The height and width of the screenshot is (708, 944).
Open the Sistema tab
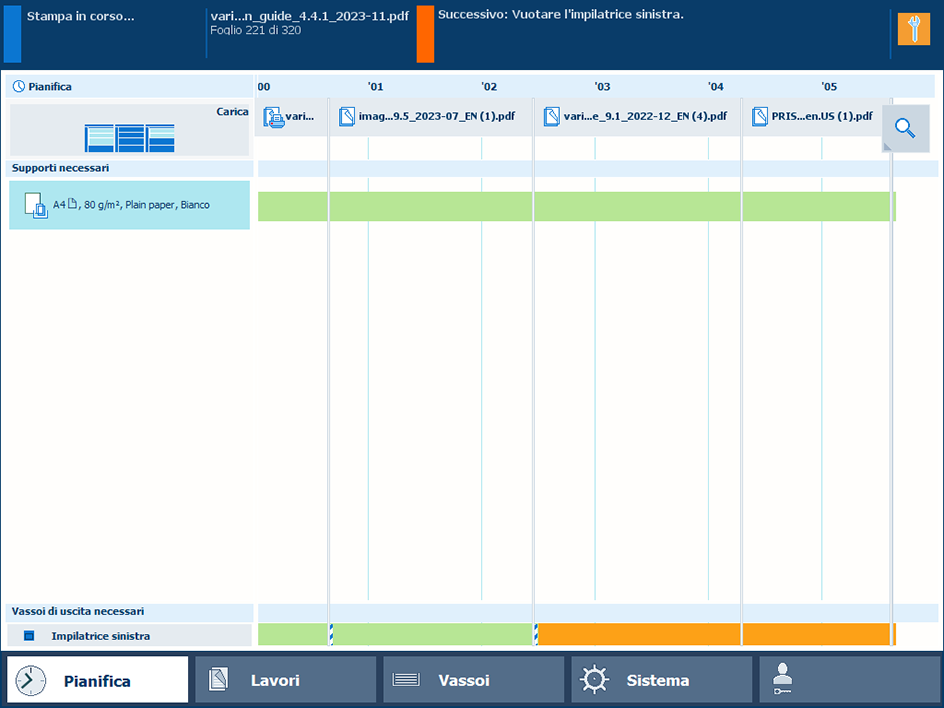tap(662, 680)
